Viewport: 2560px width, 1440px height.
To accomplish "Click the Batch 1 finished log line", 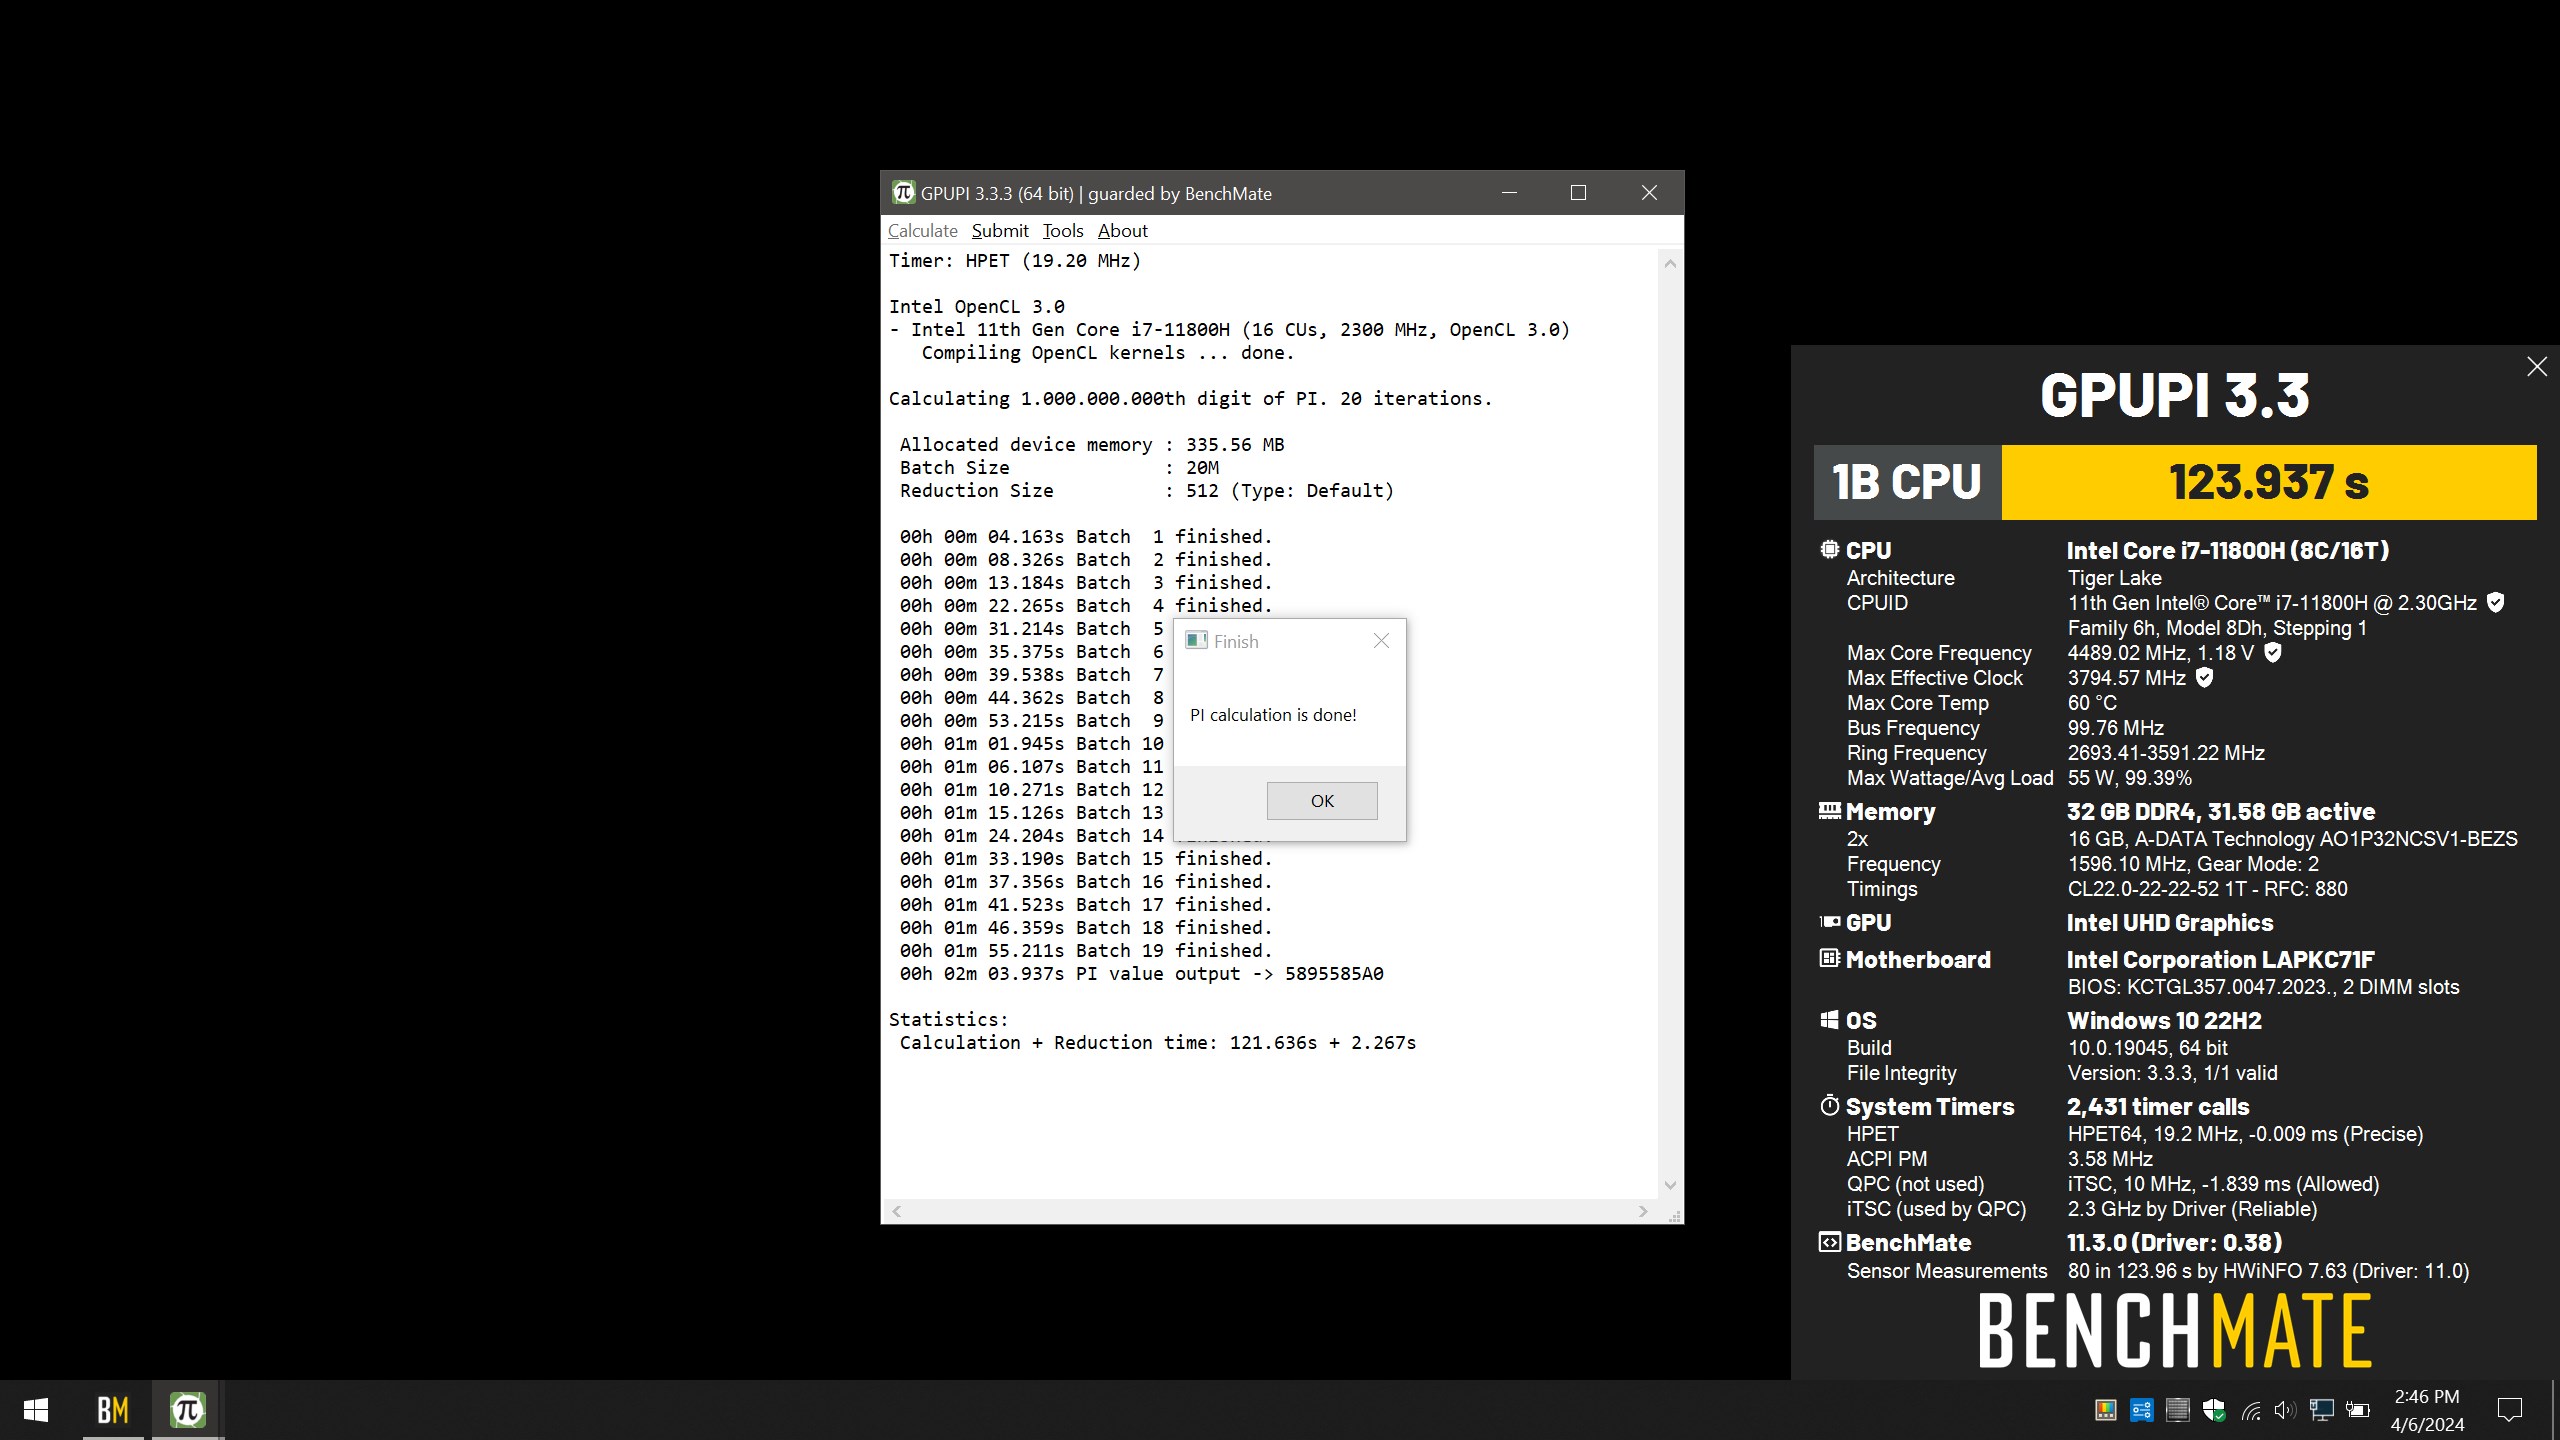I will 1085,537.
